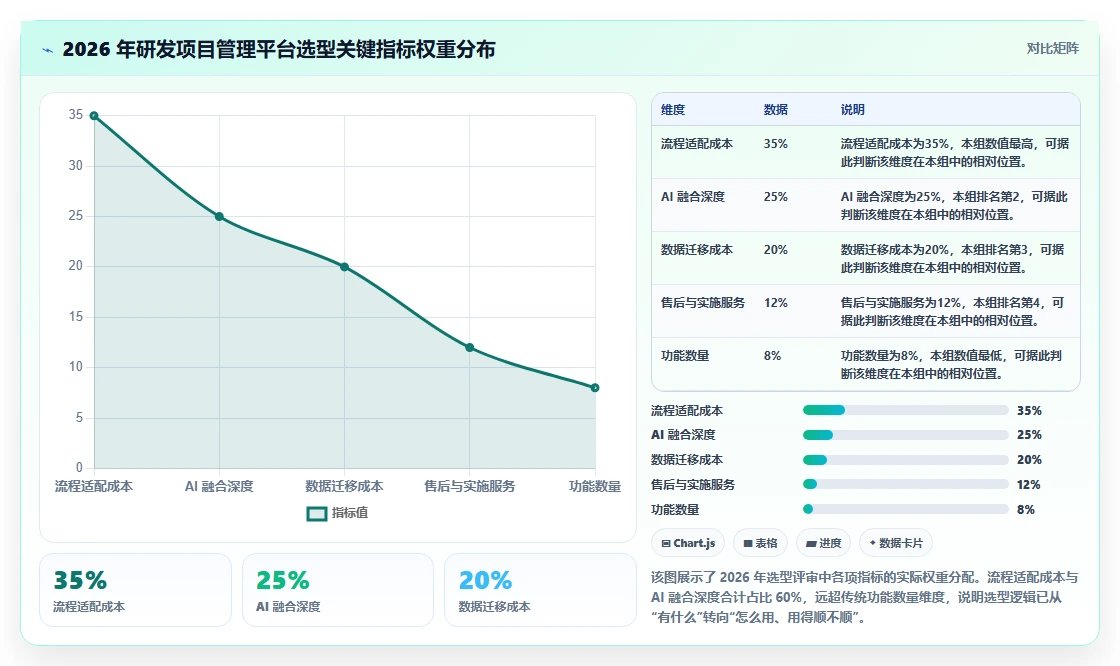
Task: Select the Chart.js tag chip
Action: click(688, 543)
